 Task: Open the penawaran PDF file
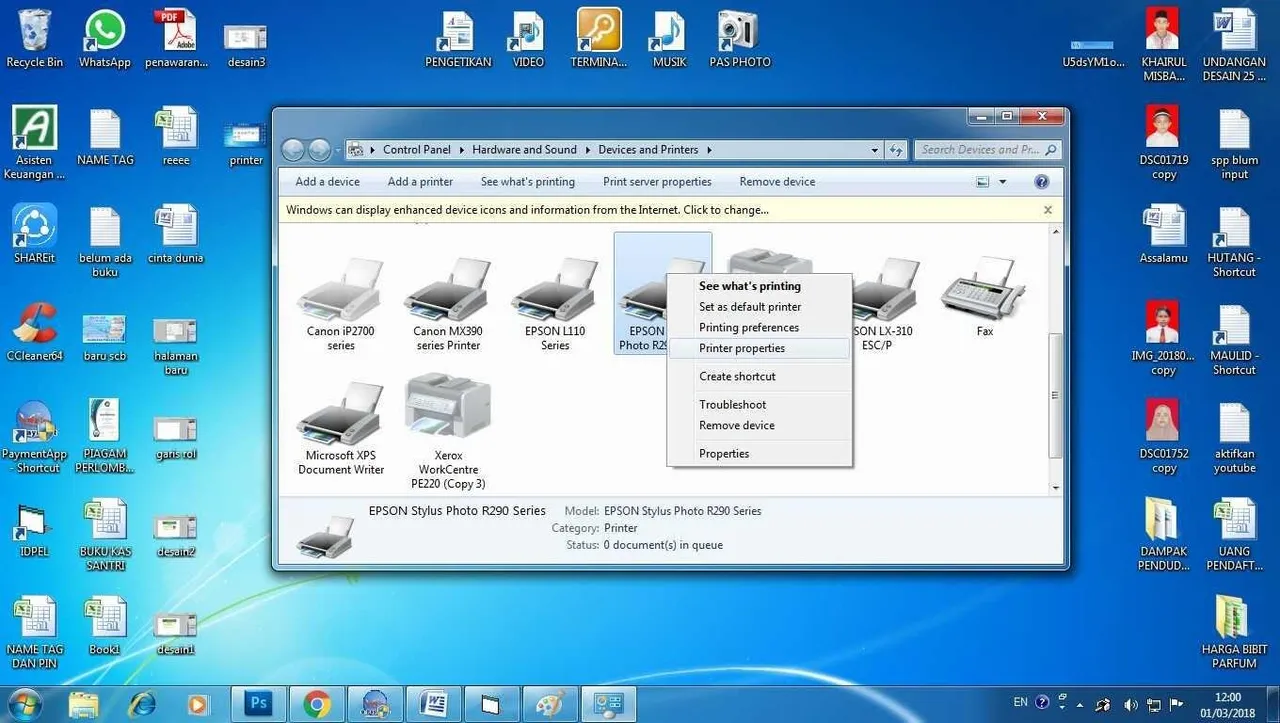176,39
